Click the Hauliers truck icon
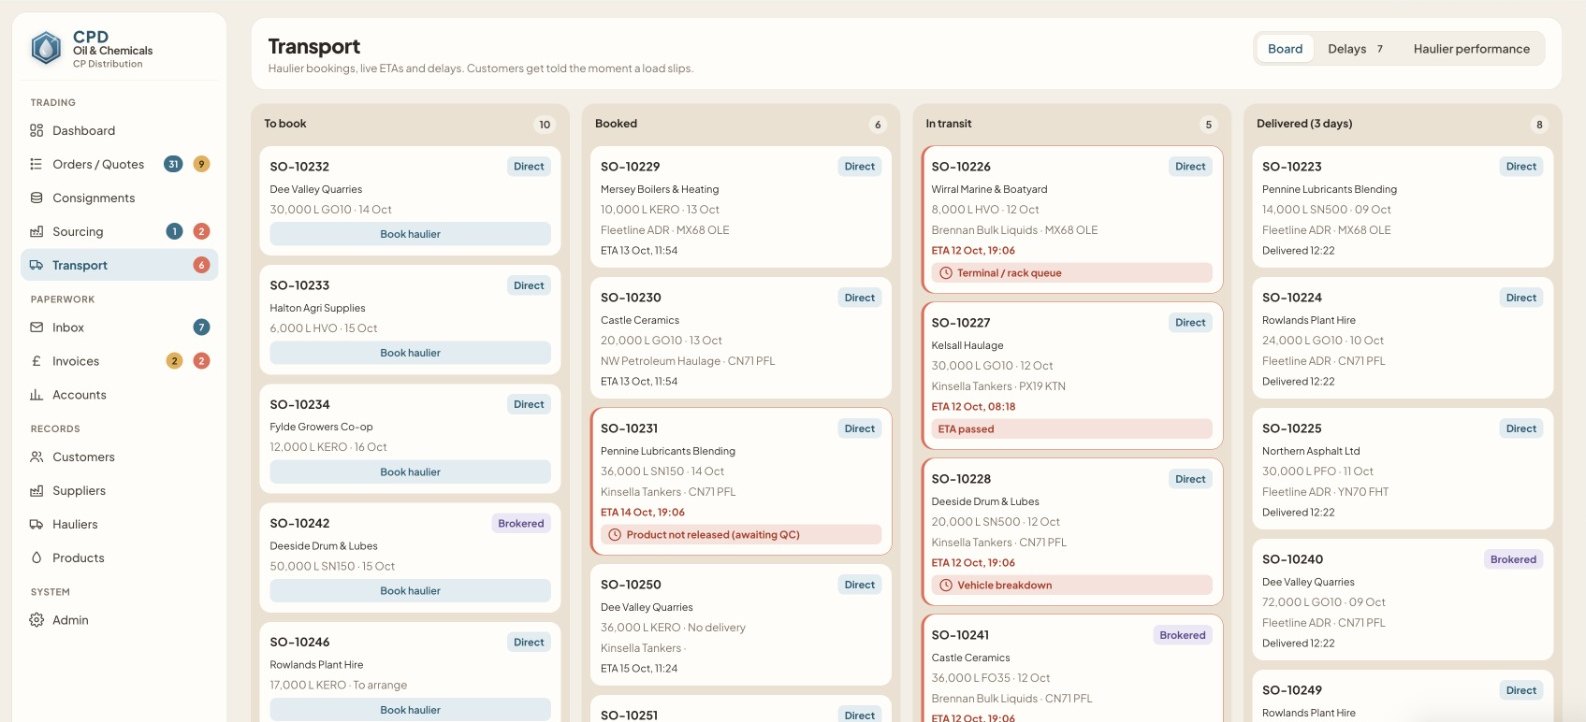 (36, 524)
